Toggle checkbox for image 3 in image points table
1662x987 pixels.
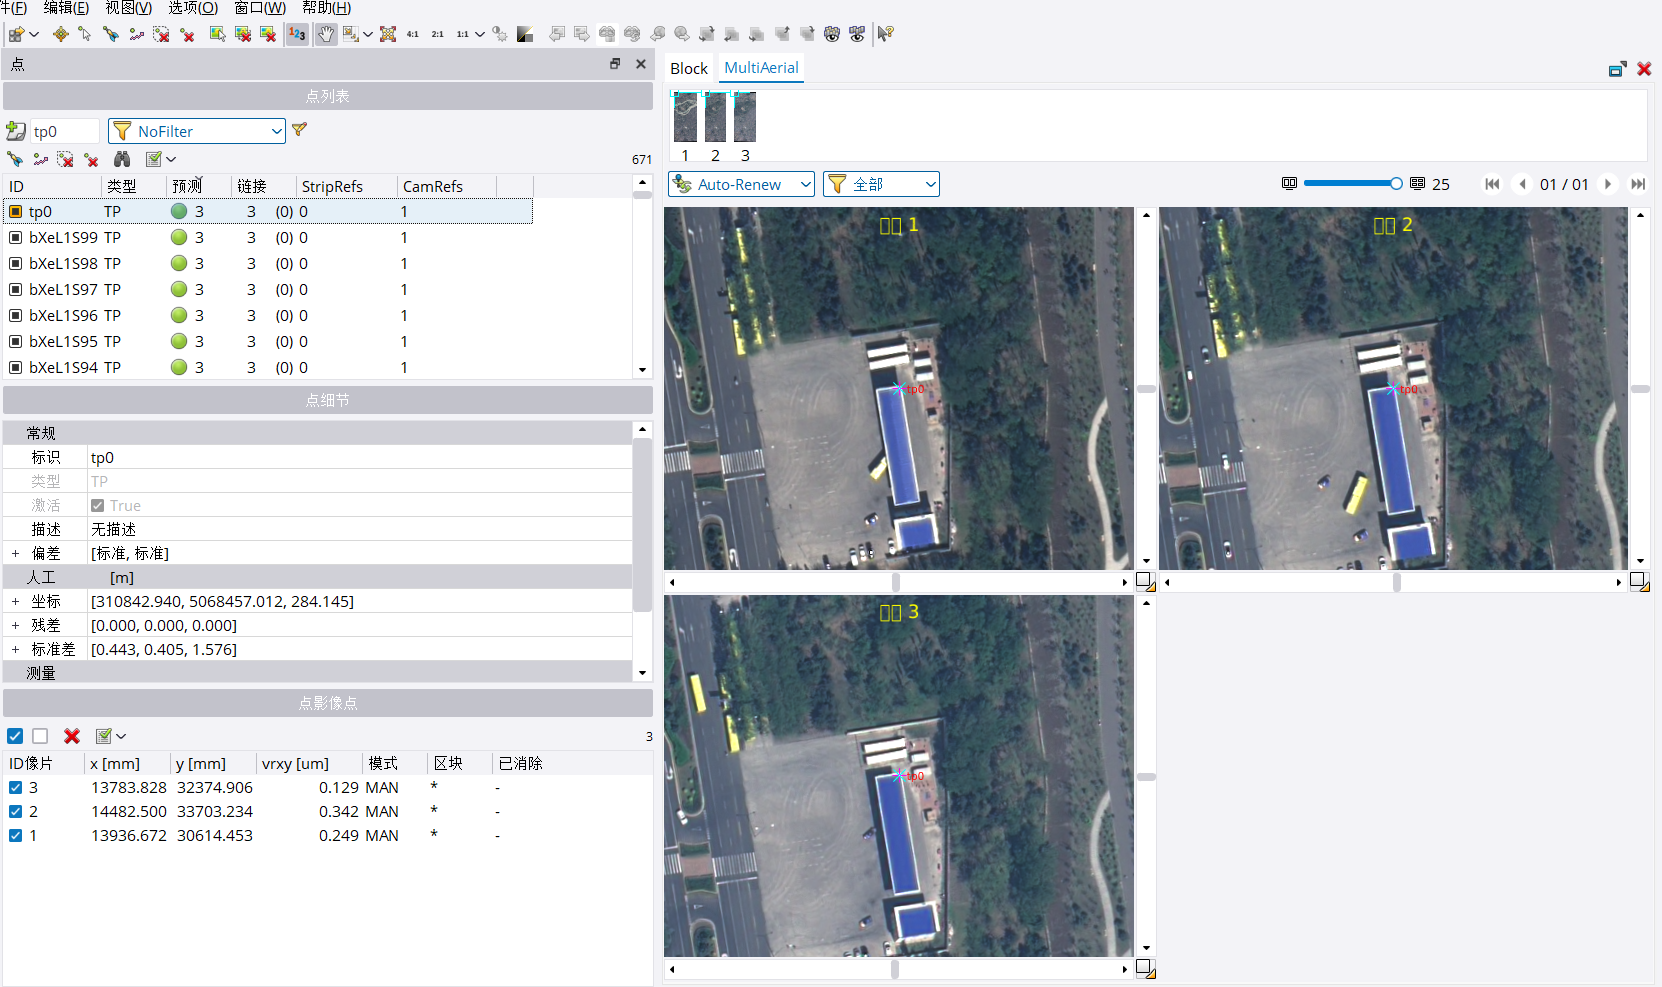(15, 788)
